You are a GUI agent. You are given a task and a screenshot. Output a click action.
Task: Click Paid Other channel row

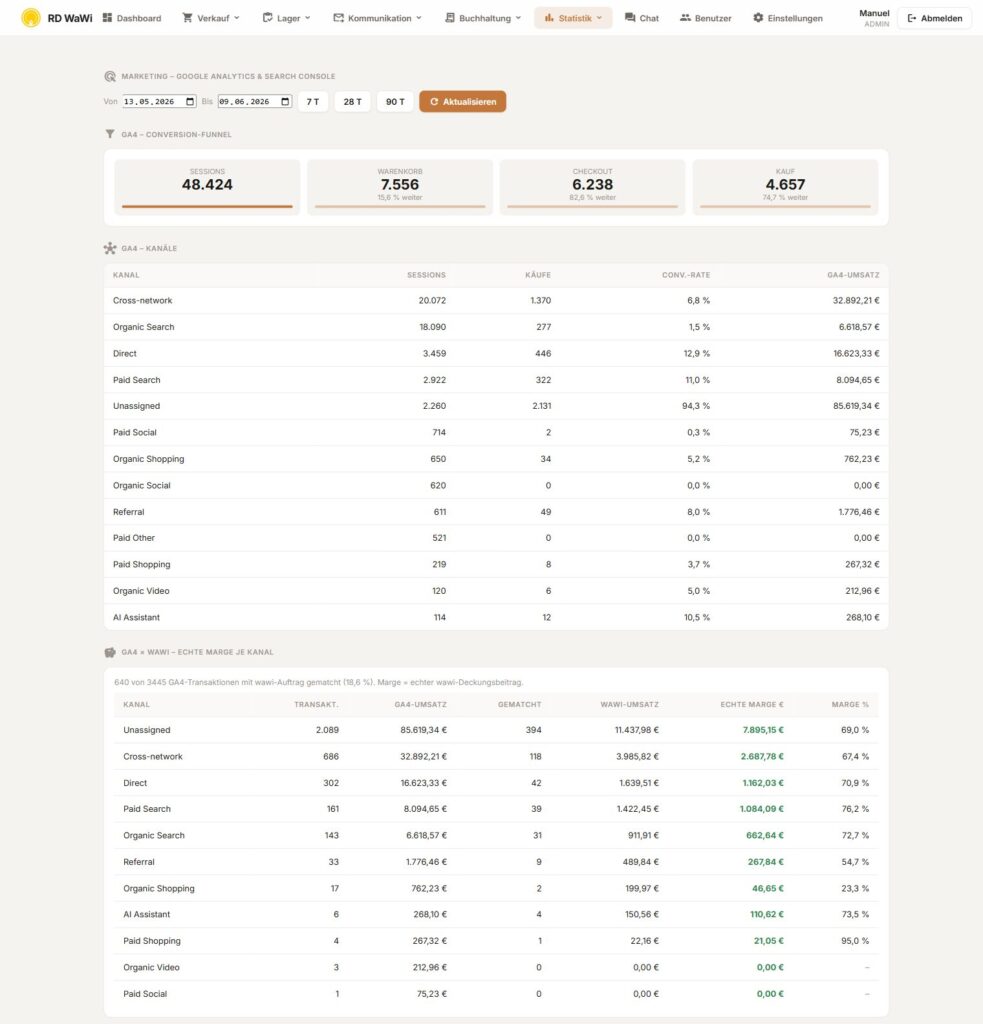496,537
